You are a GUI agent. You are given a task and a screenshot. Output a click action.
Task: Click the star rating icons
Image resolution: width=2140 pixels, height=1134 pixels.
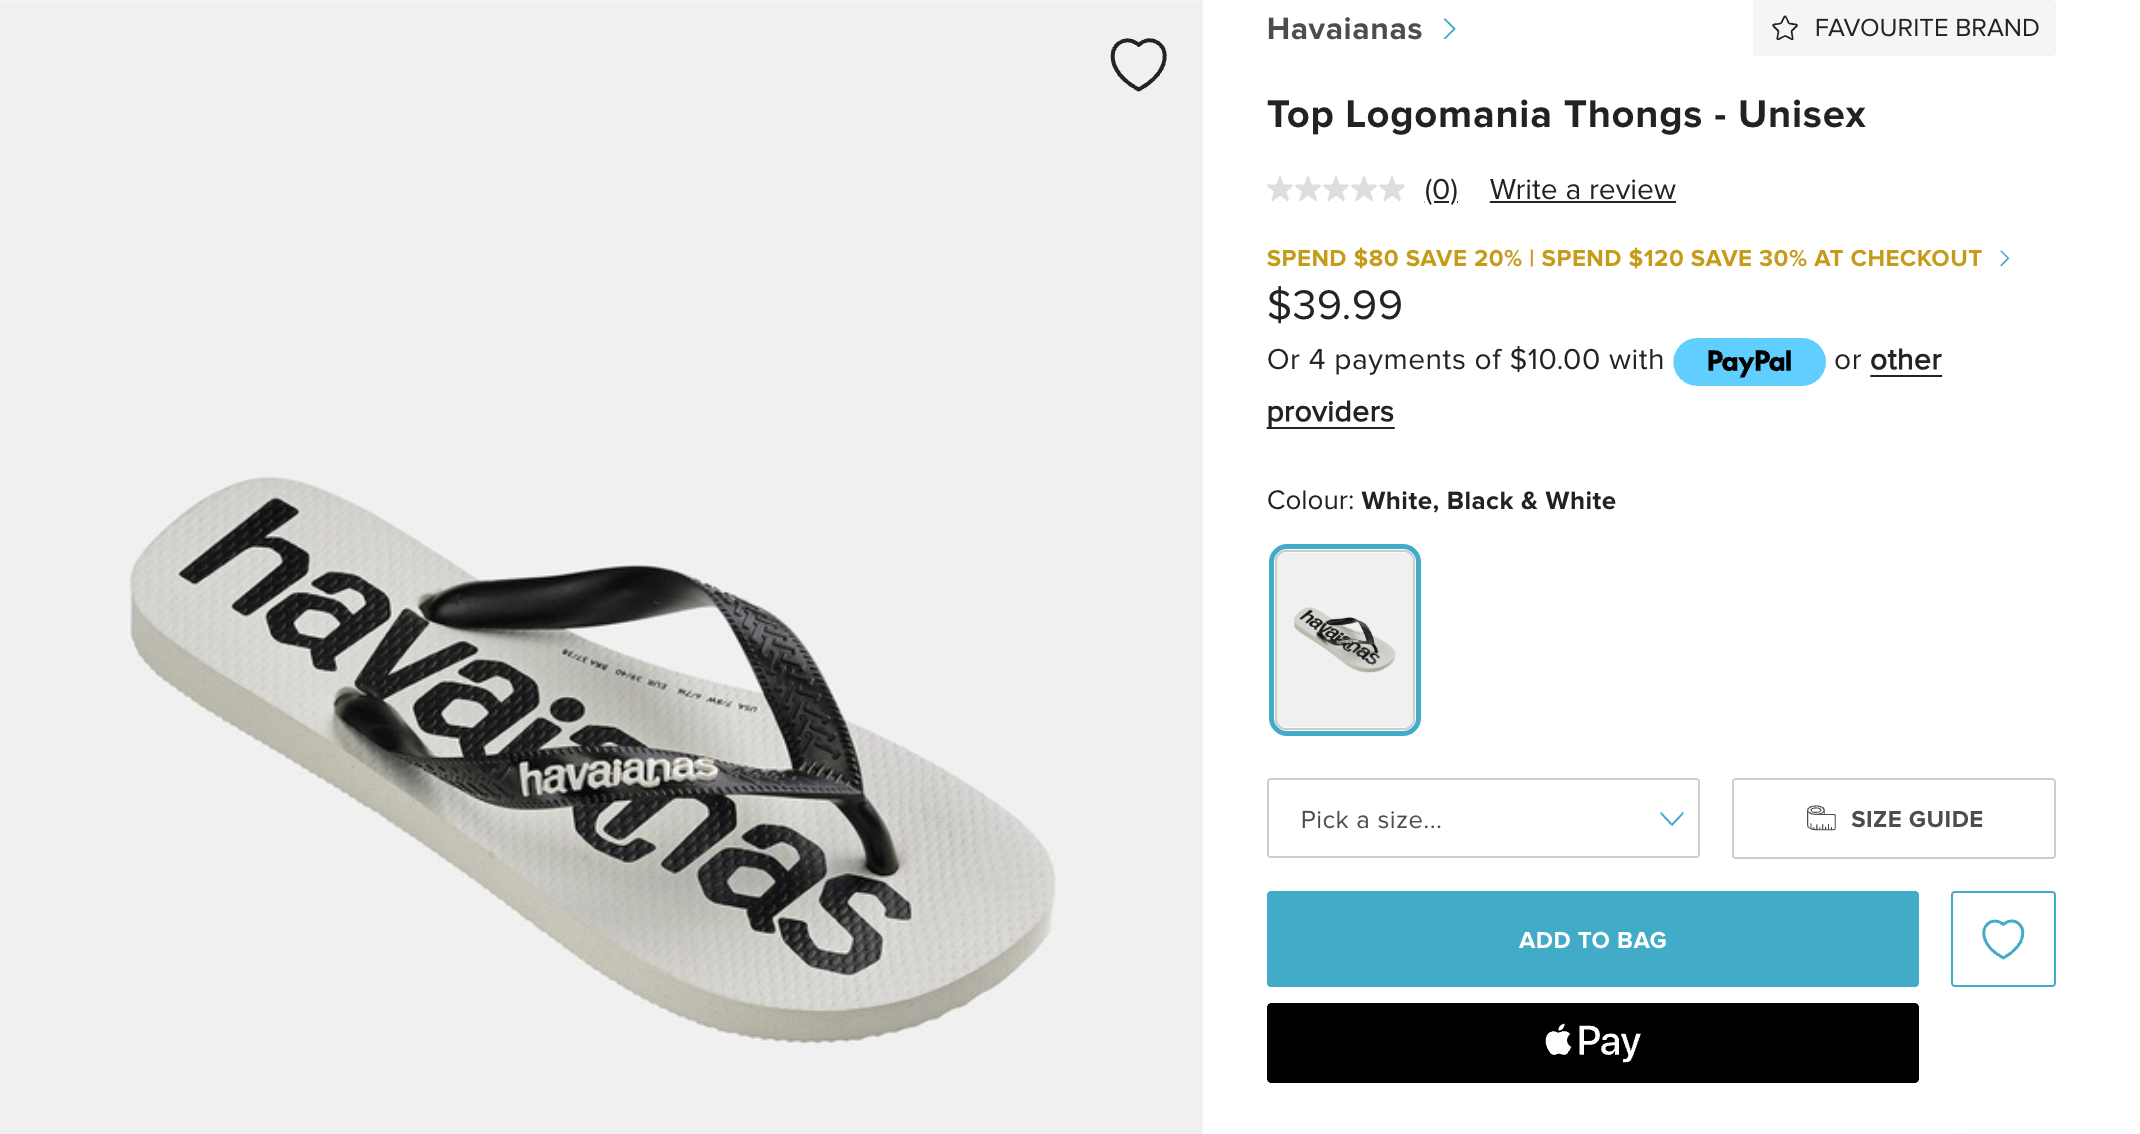click(1335, 189)
